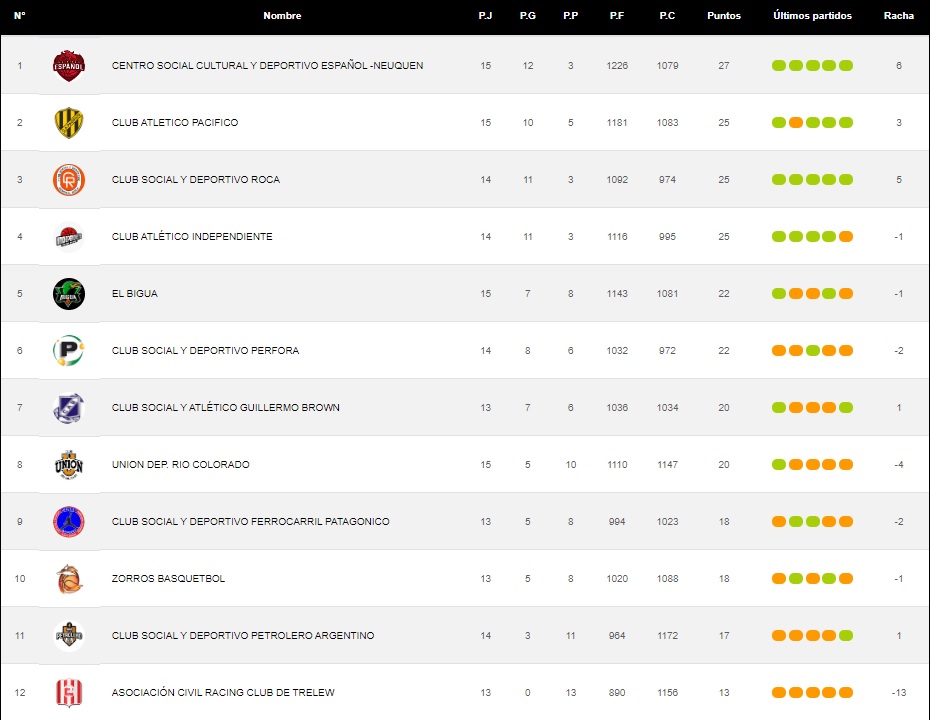Select the Guillermo Brown team crest
The width and height of the screenshot is (930, 720).
tap(68, 408)
